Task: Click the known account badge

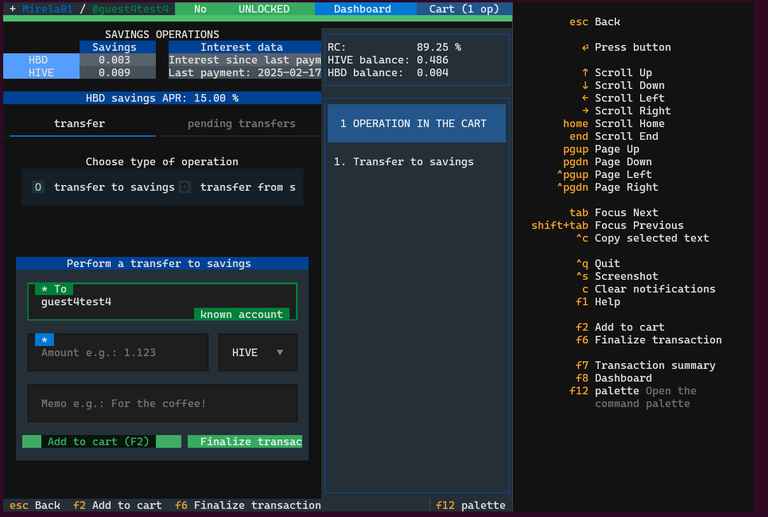Action: tap(241, 314)
